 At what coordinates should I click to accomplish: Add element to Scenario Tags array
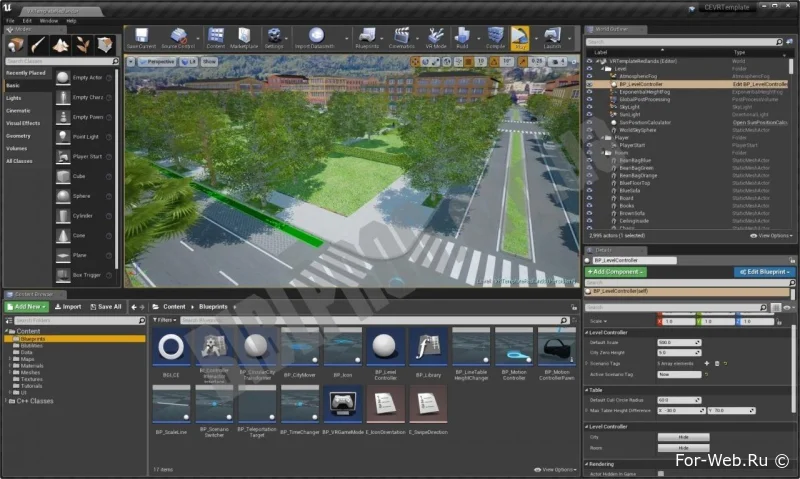[707, 364]
